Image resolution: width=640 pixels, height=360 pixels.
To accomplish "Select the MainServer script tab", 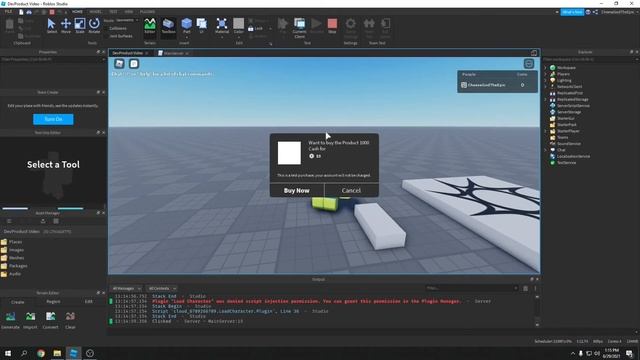I will click(x=173, y=53).
